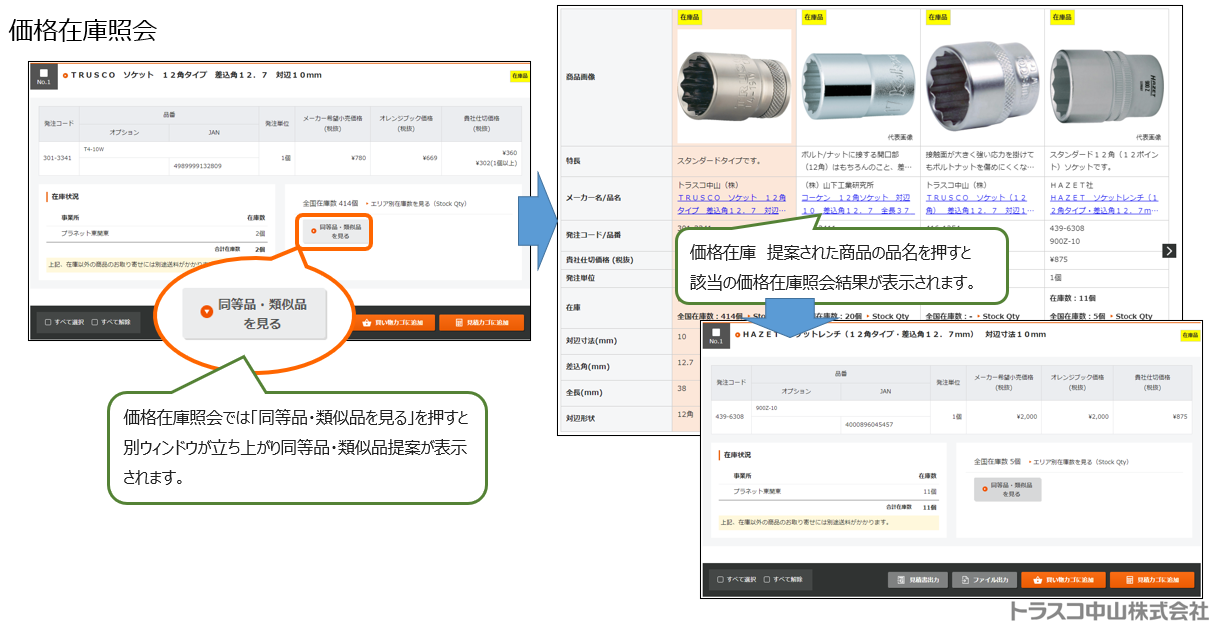Click 買い物カゴに追加 in the HAZET panel footer

(1062, 580)
